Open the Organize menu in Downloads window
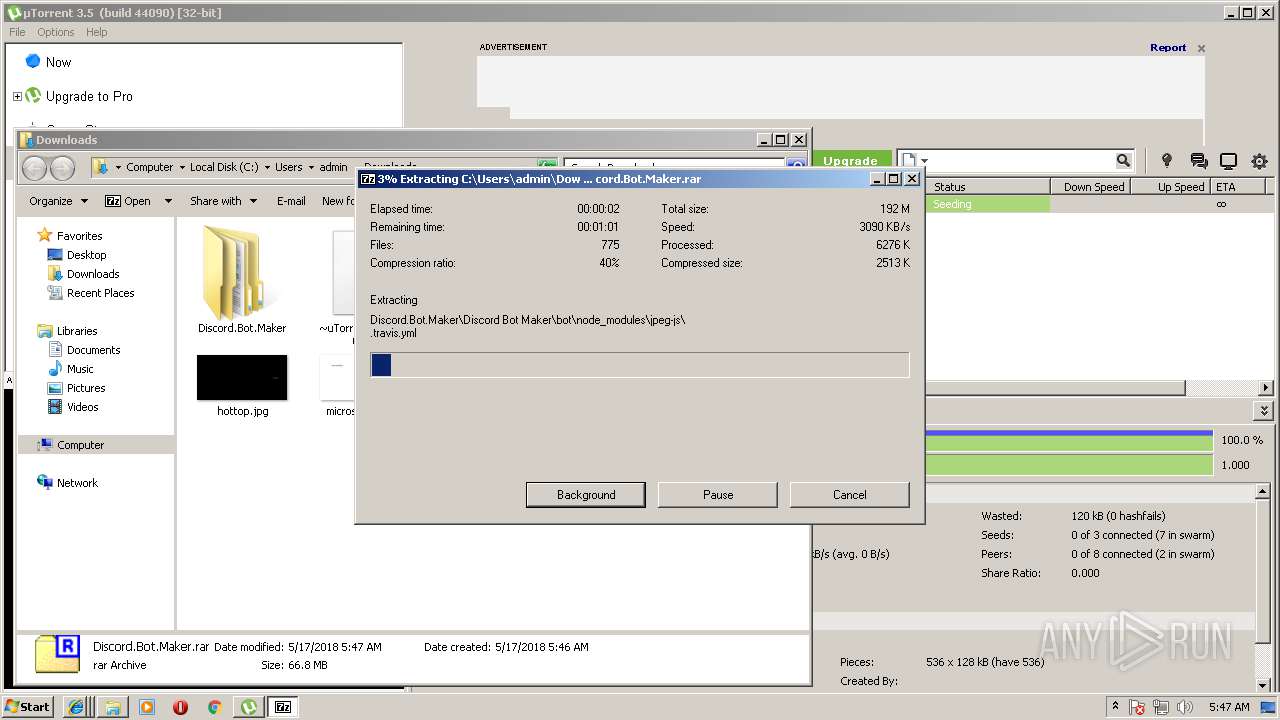The image size is (1280, 720). tap(58, 201)
